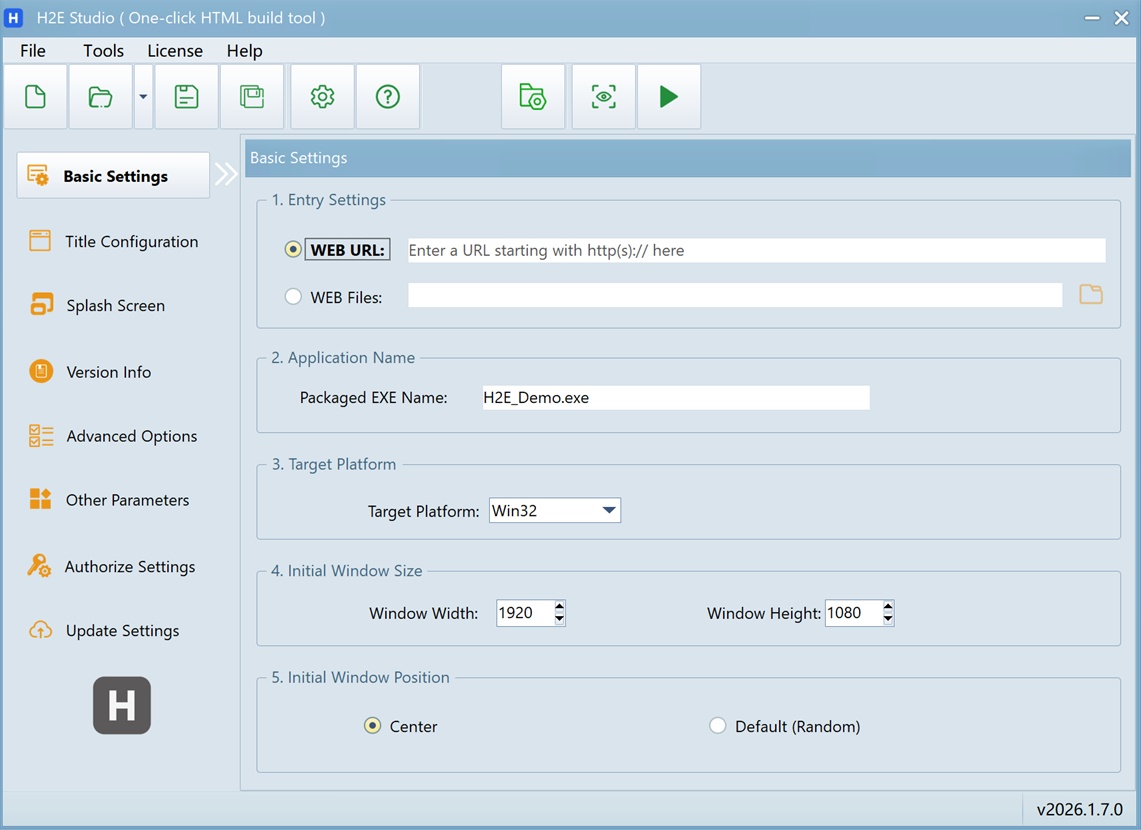Click the save document toolbar icon
The width and height of the screenshot is (1141, 830).
186,96
